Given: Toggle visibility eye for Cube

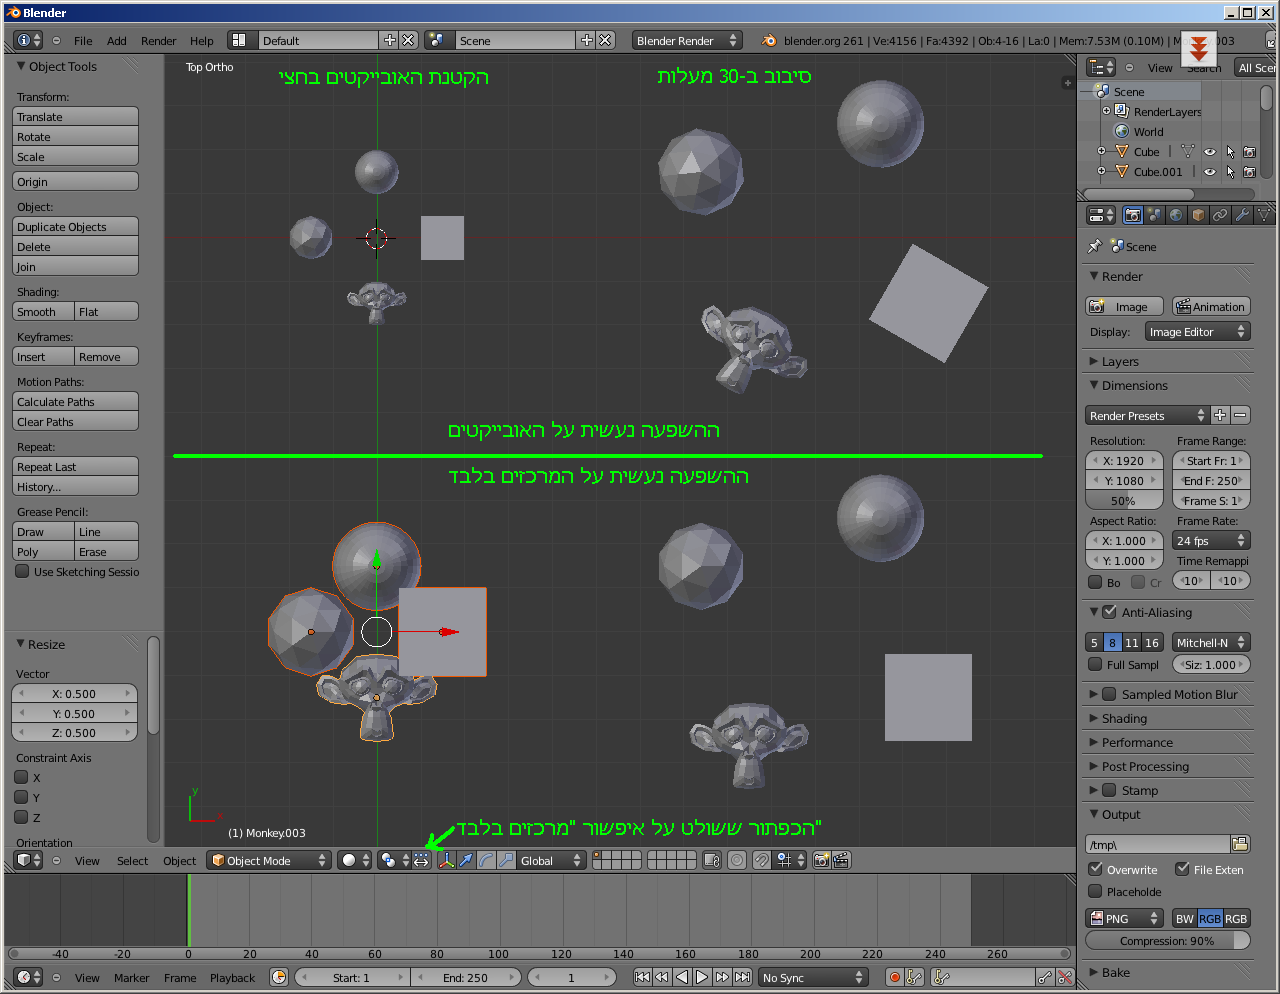Looking at the screenshot, I should click(x=1210, y=152).
